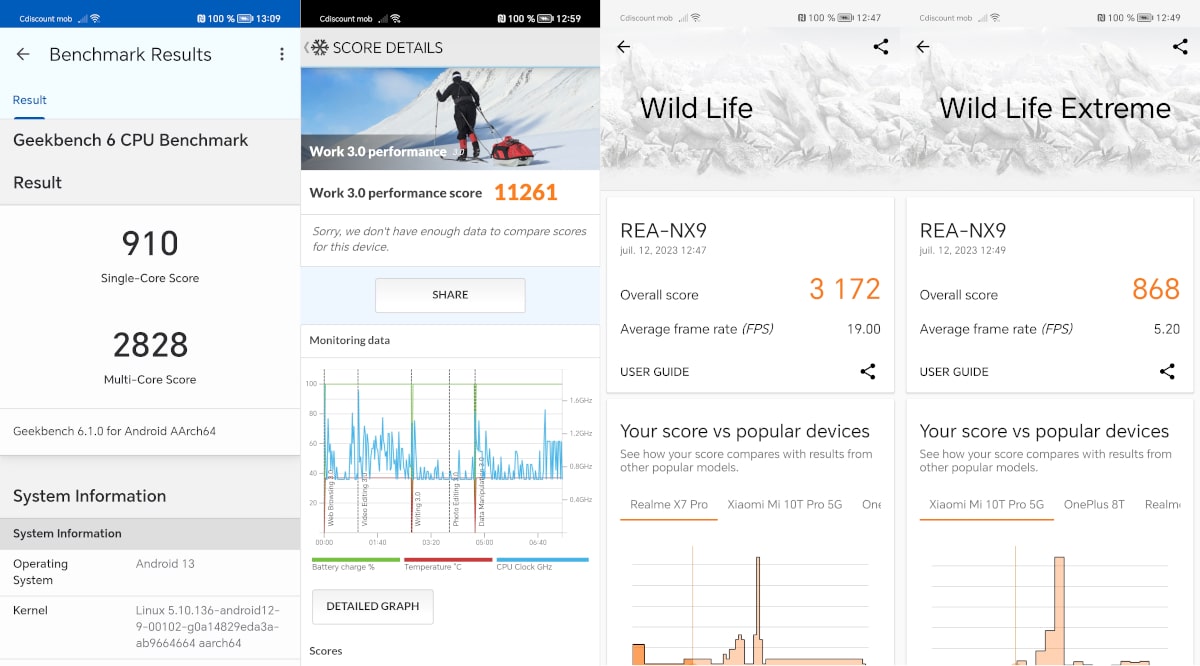Tap the 19.00 average frame rate value
Image resolution: width=1200 pixels, height=666 pixels.
864,329
